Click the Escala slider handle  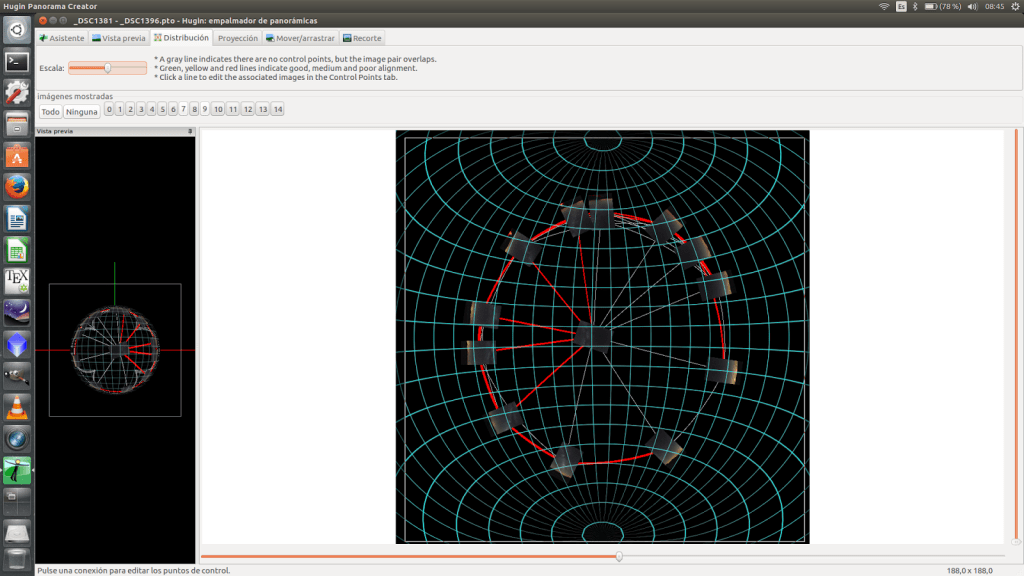tap(108, 68)
